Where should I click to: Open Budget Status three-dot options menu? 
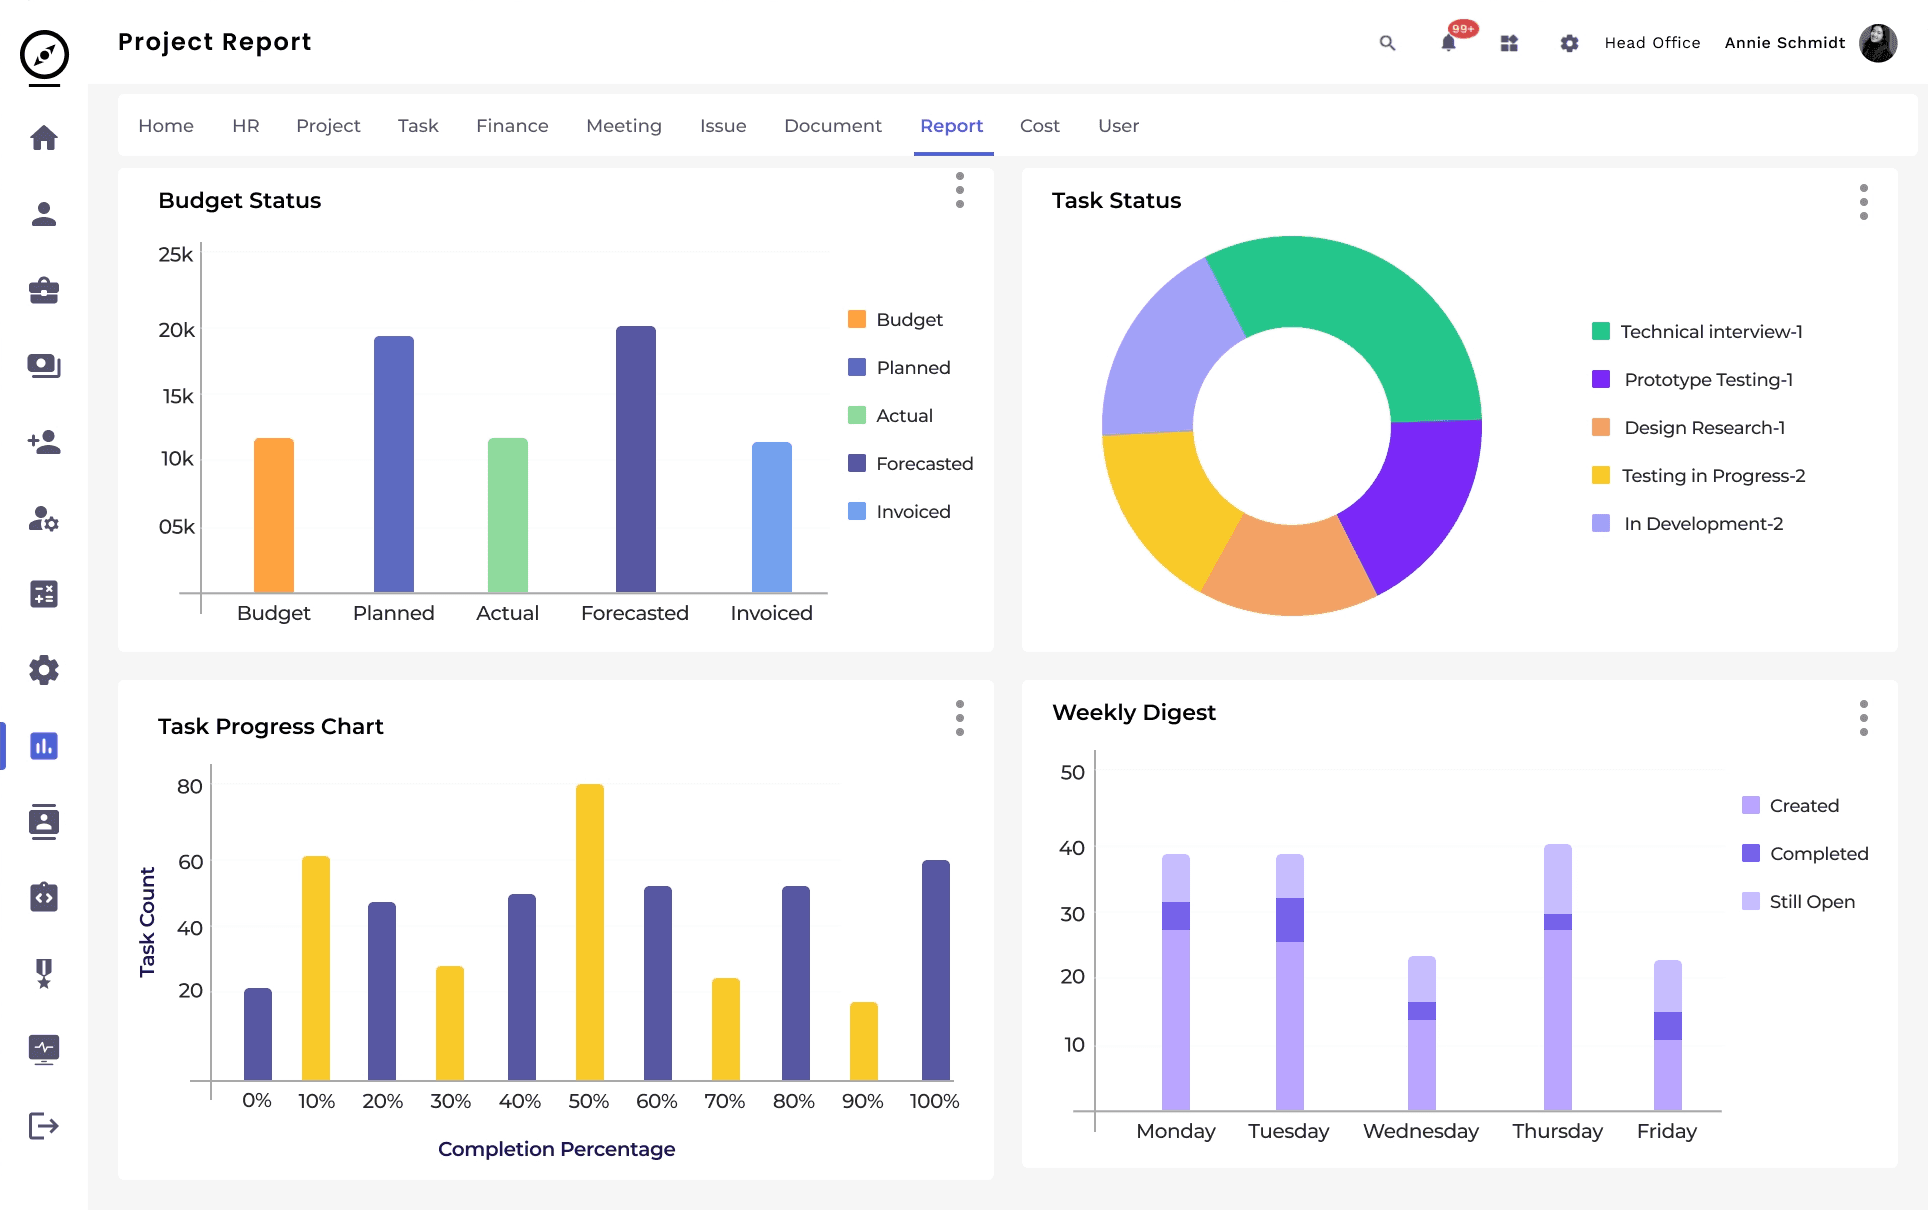(x=960, y=190)
